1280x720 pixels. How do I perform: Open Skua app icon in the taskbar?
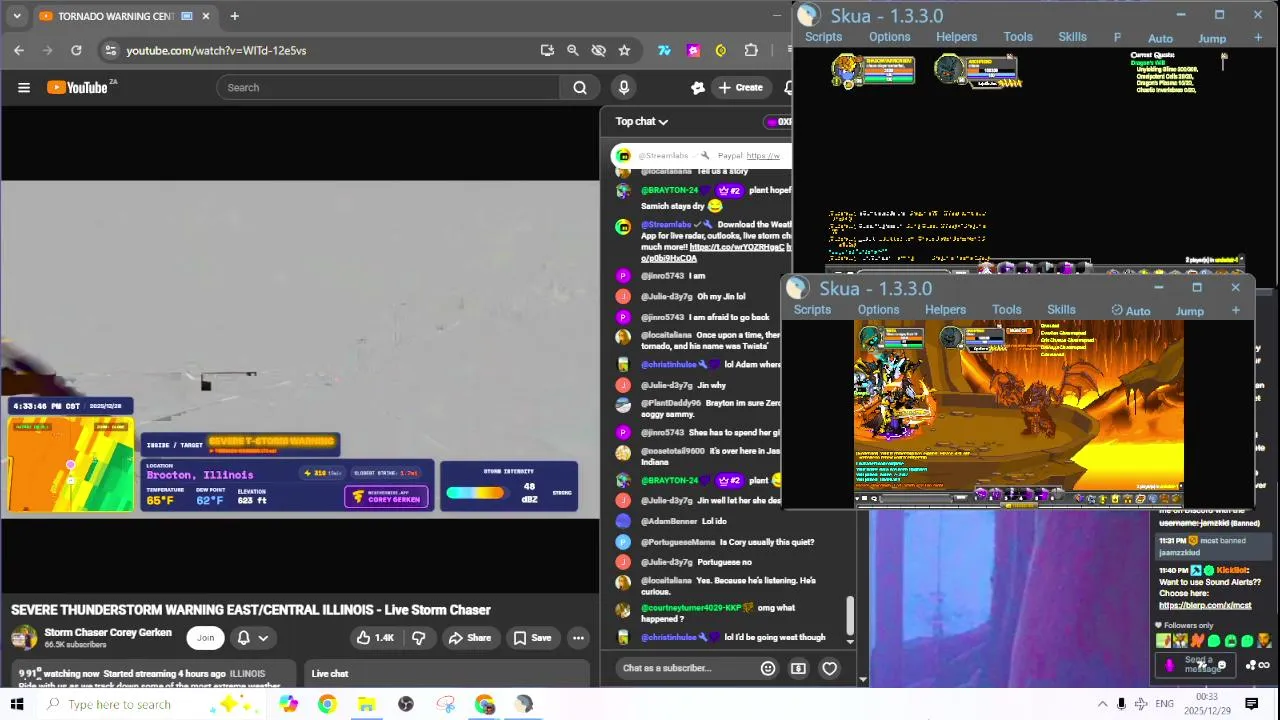click(524, 704)
